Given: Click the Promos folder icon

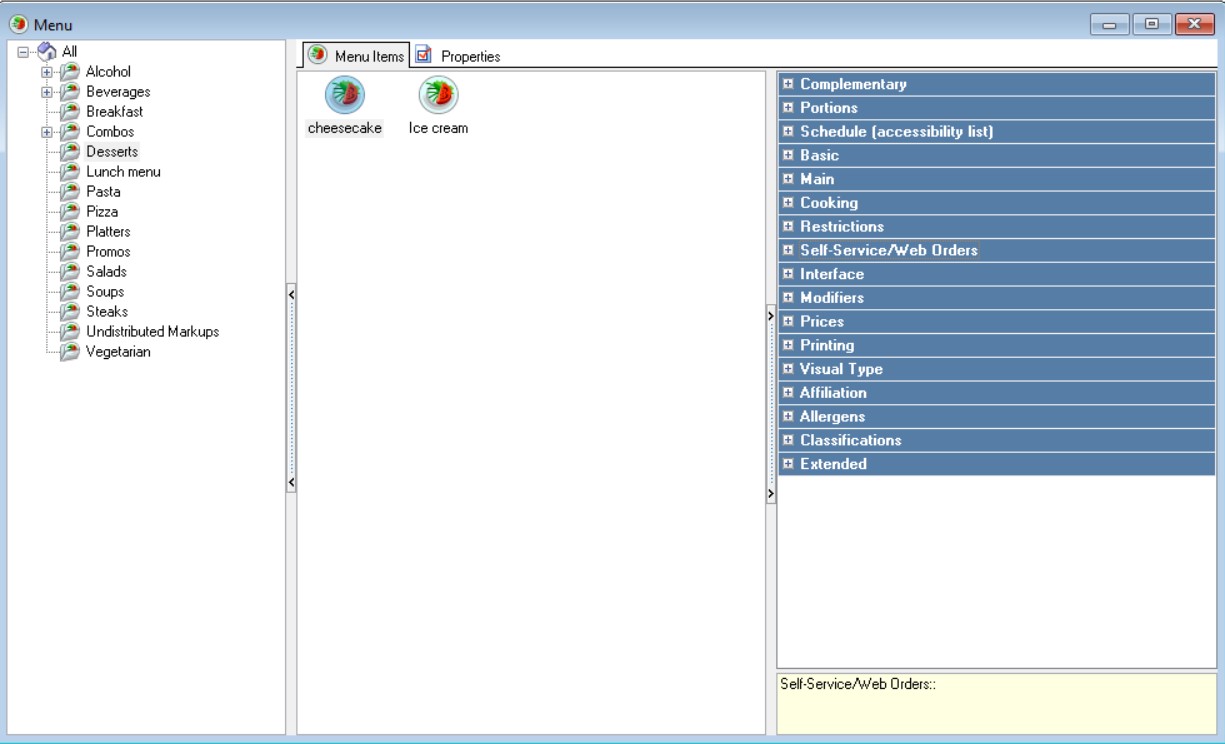Looking at the screenshot, I should [x=69, y=252].
